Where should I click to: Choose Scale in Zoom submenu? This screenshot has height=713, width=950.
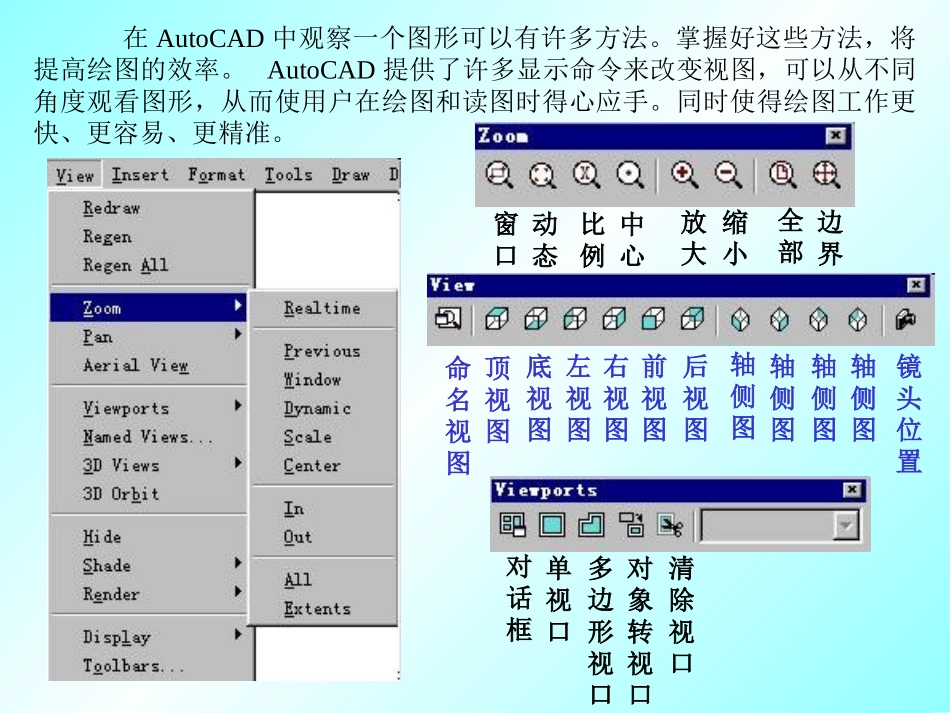coord(324,437)
